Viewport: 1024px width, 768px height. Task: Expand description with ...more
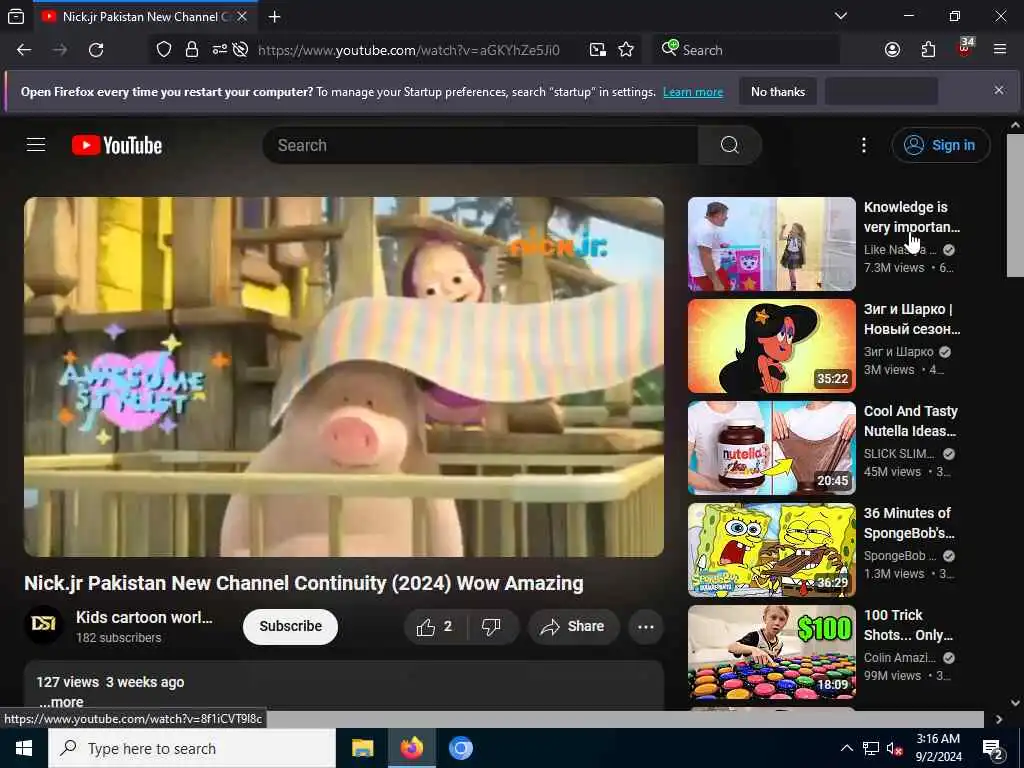(x=61, y=702)
